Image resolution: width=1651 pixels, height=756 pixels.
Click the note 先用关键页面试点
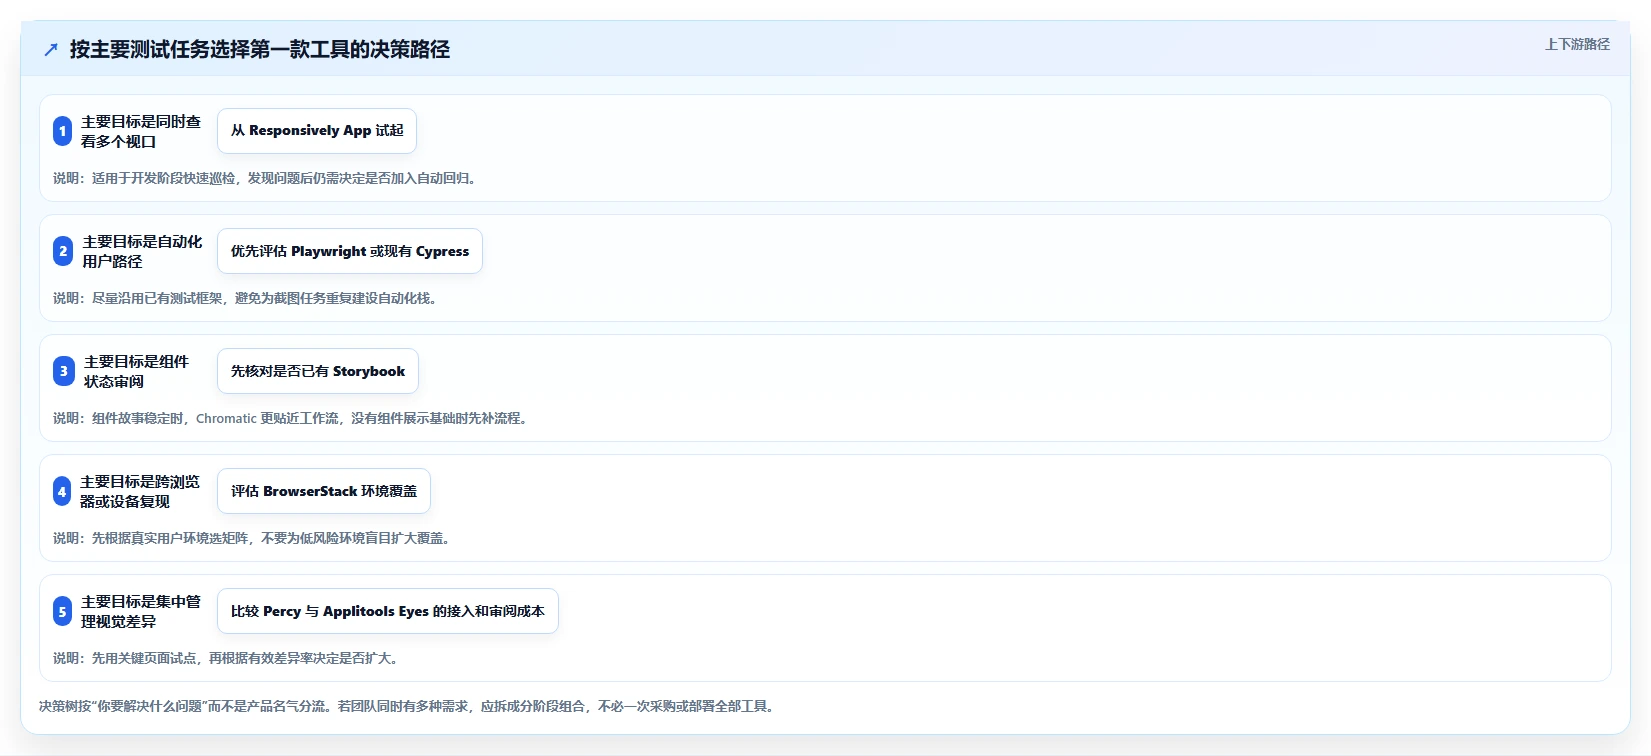pyautogui.click(x=228, y=658)
